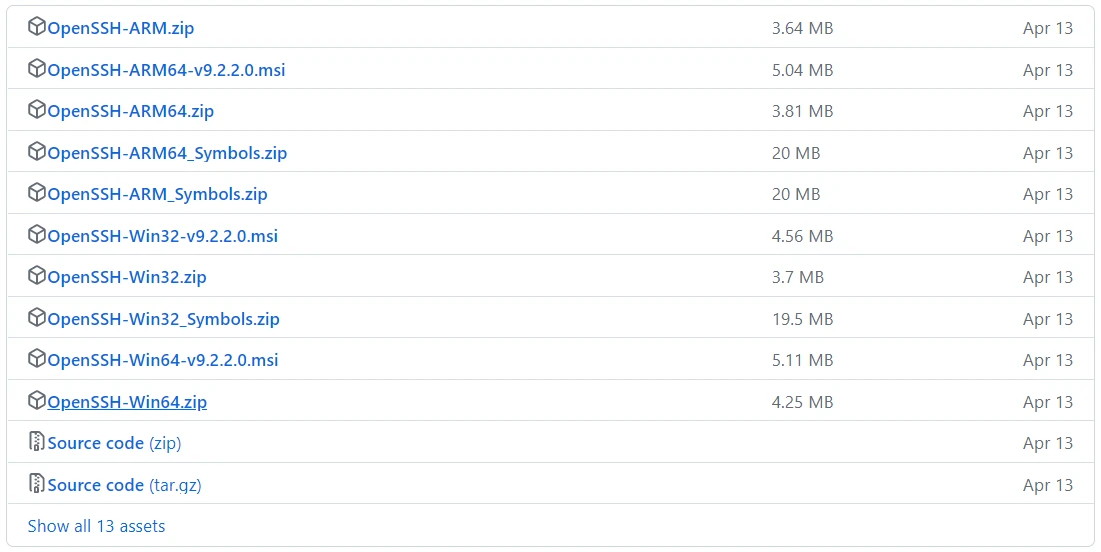The image size is (1101, 552).
Task: Click the zip file icon for Source code (zip)
Action: click(x=37, y=443)
